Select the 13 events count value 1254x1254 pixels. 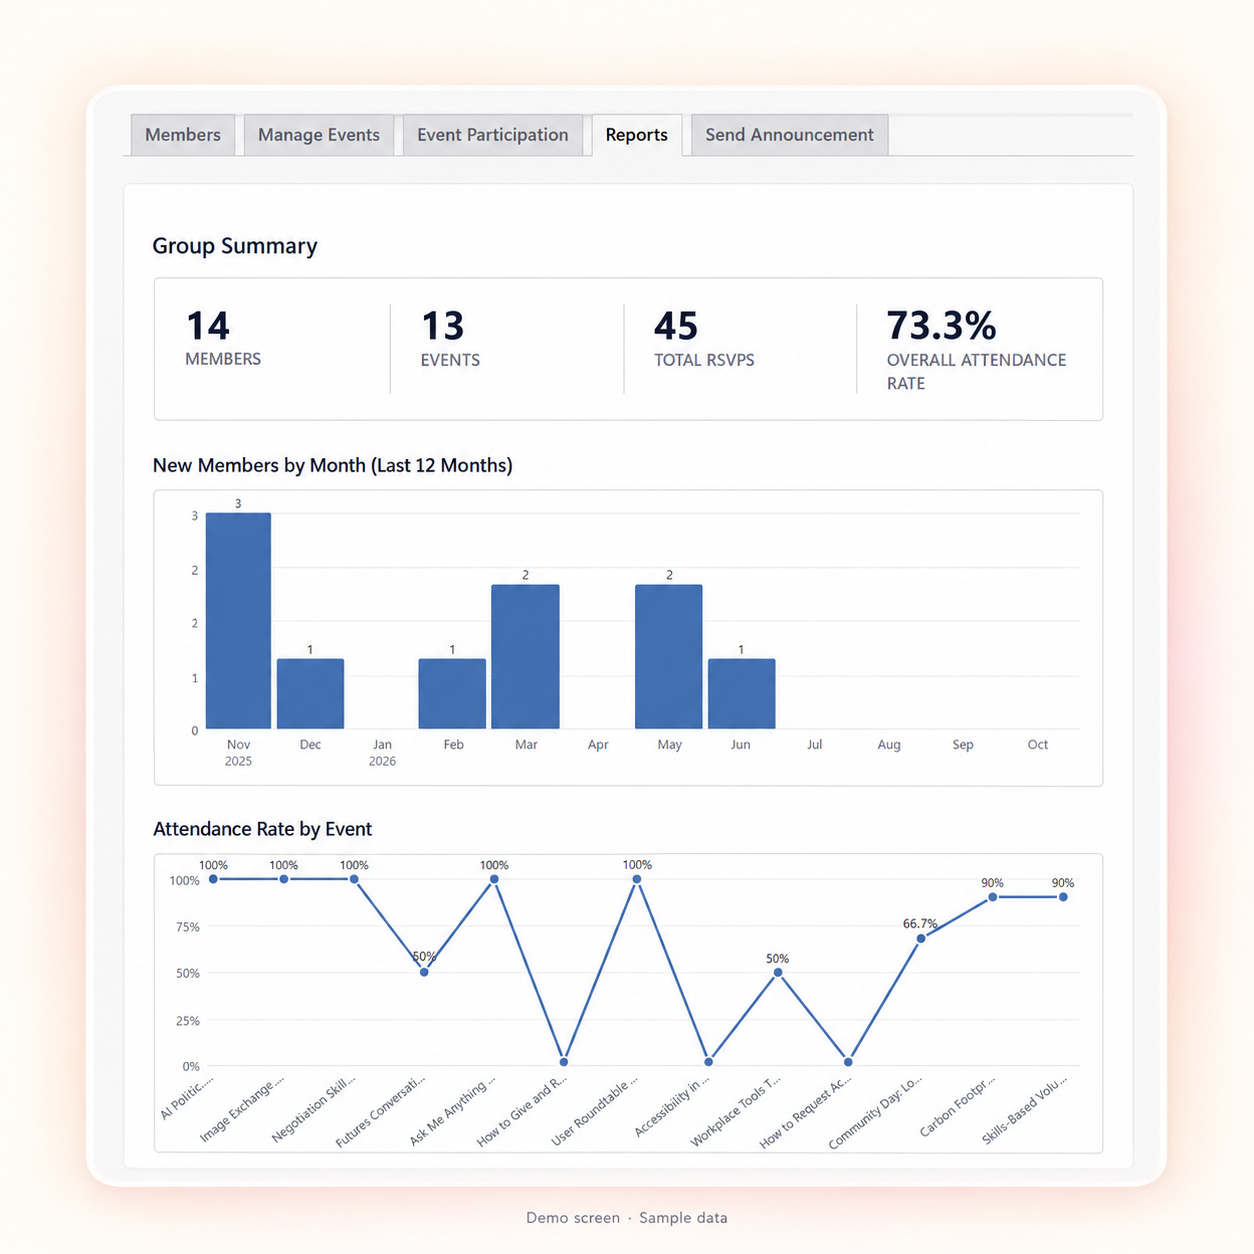[442, 326]
